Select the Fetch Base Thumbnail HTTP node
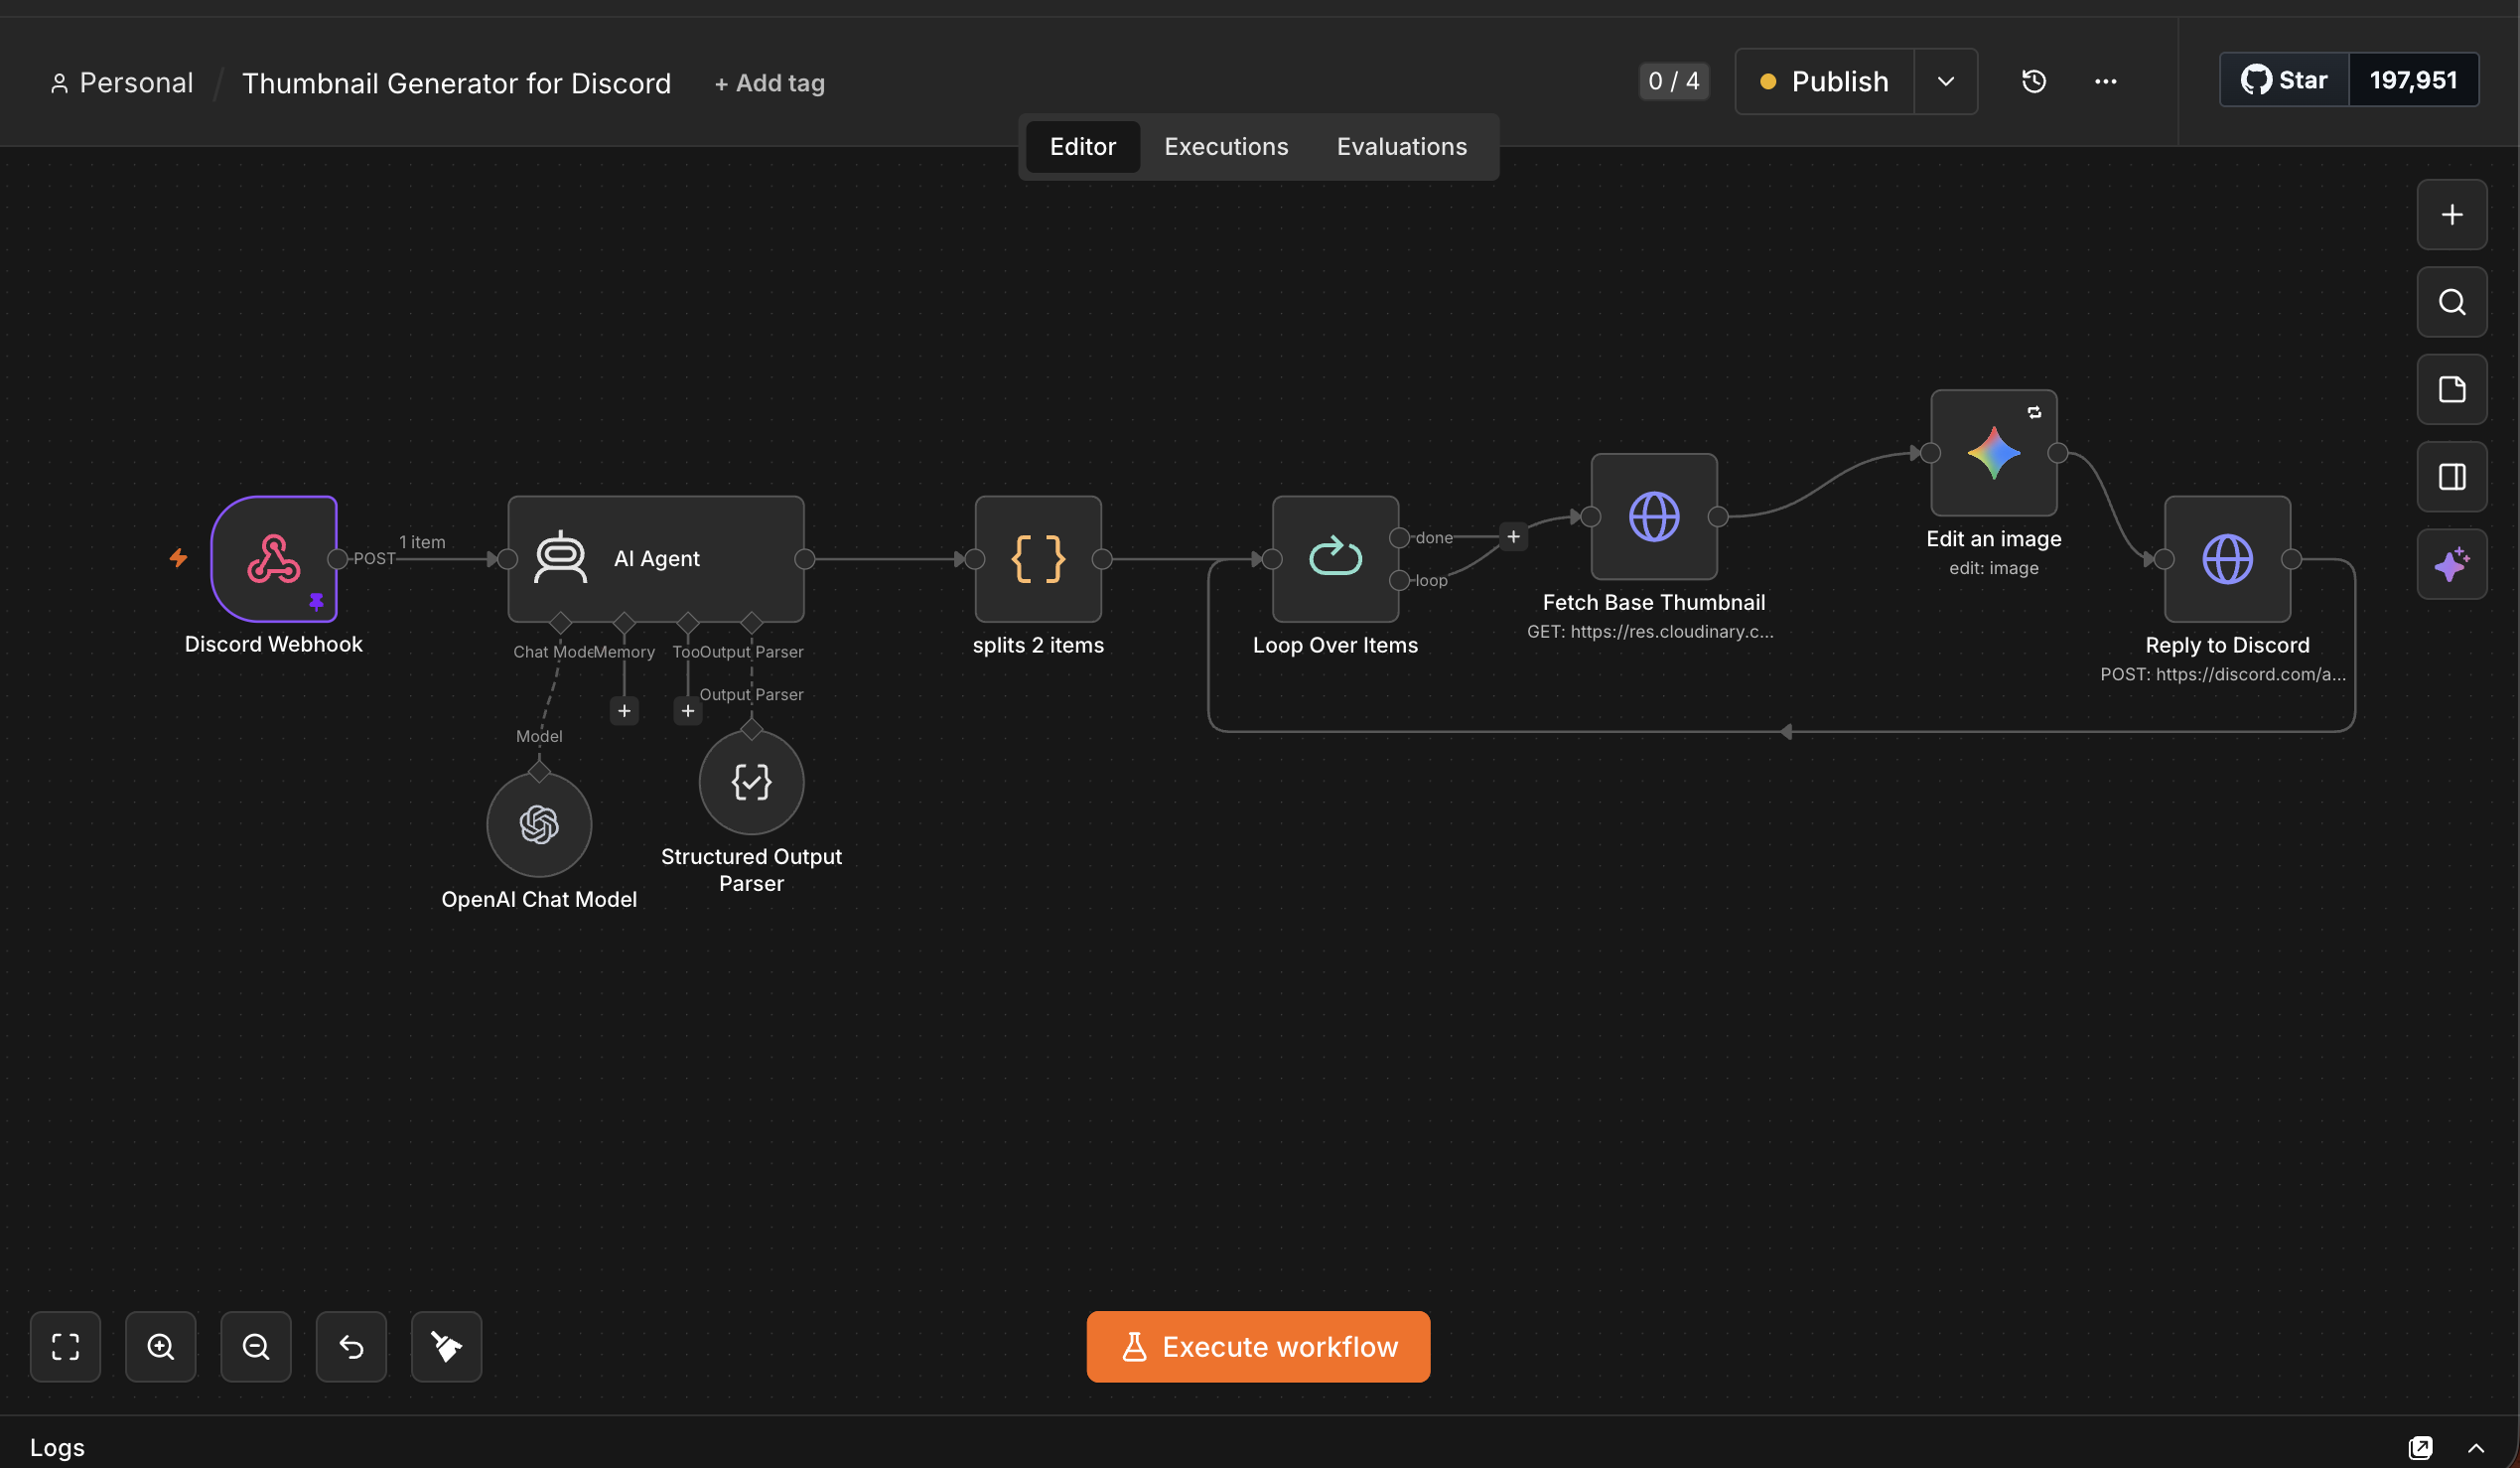Screen dimensions: 2520x1468 1654,516
